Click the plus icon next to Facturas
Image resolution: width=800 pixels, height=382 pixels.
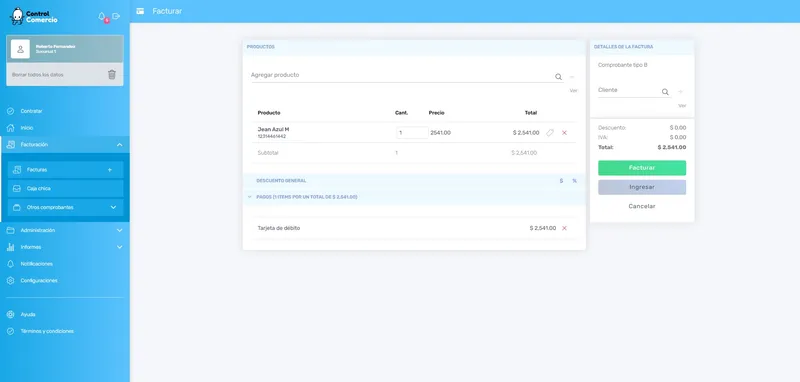pos(110,170)
